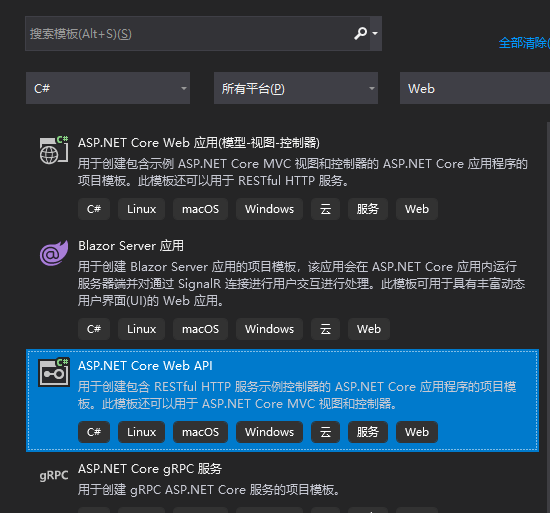Select the ASP.NET Core MVC template icon
550x513 pixels.
[x=54, y=150]
